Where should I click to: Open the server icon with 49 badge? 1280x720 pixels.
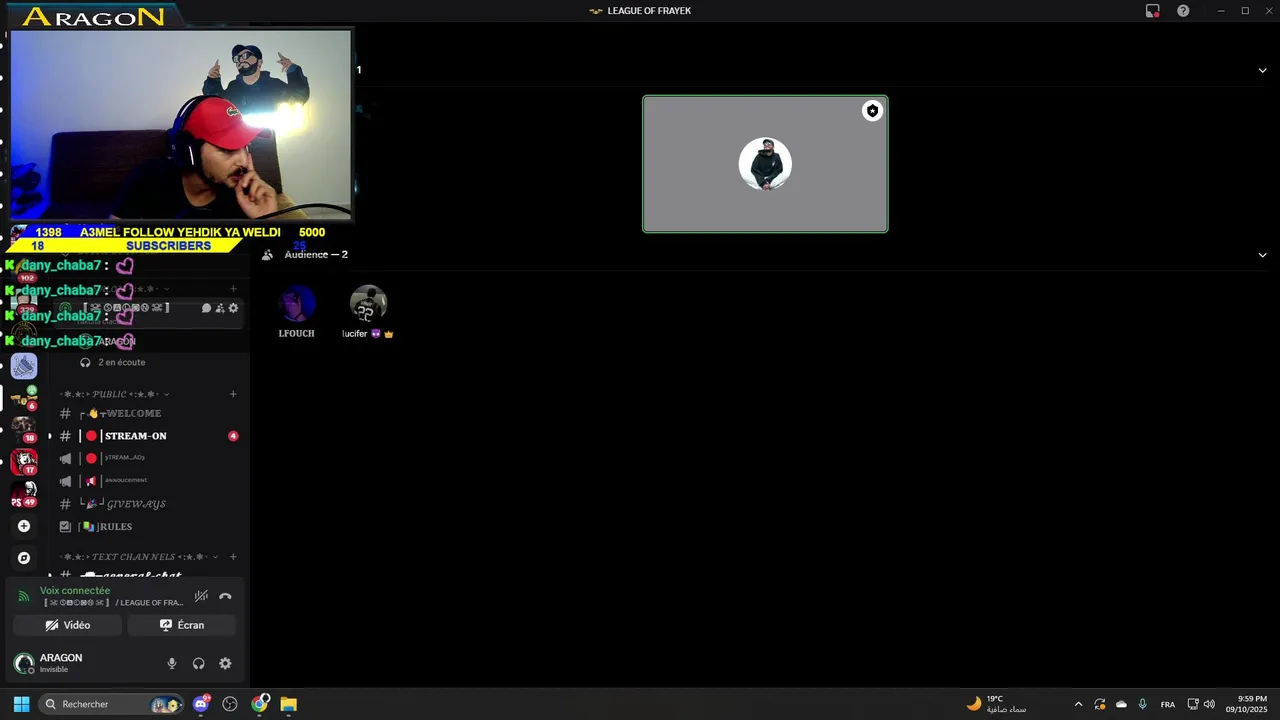click(x=24, y=494)
